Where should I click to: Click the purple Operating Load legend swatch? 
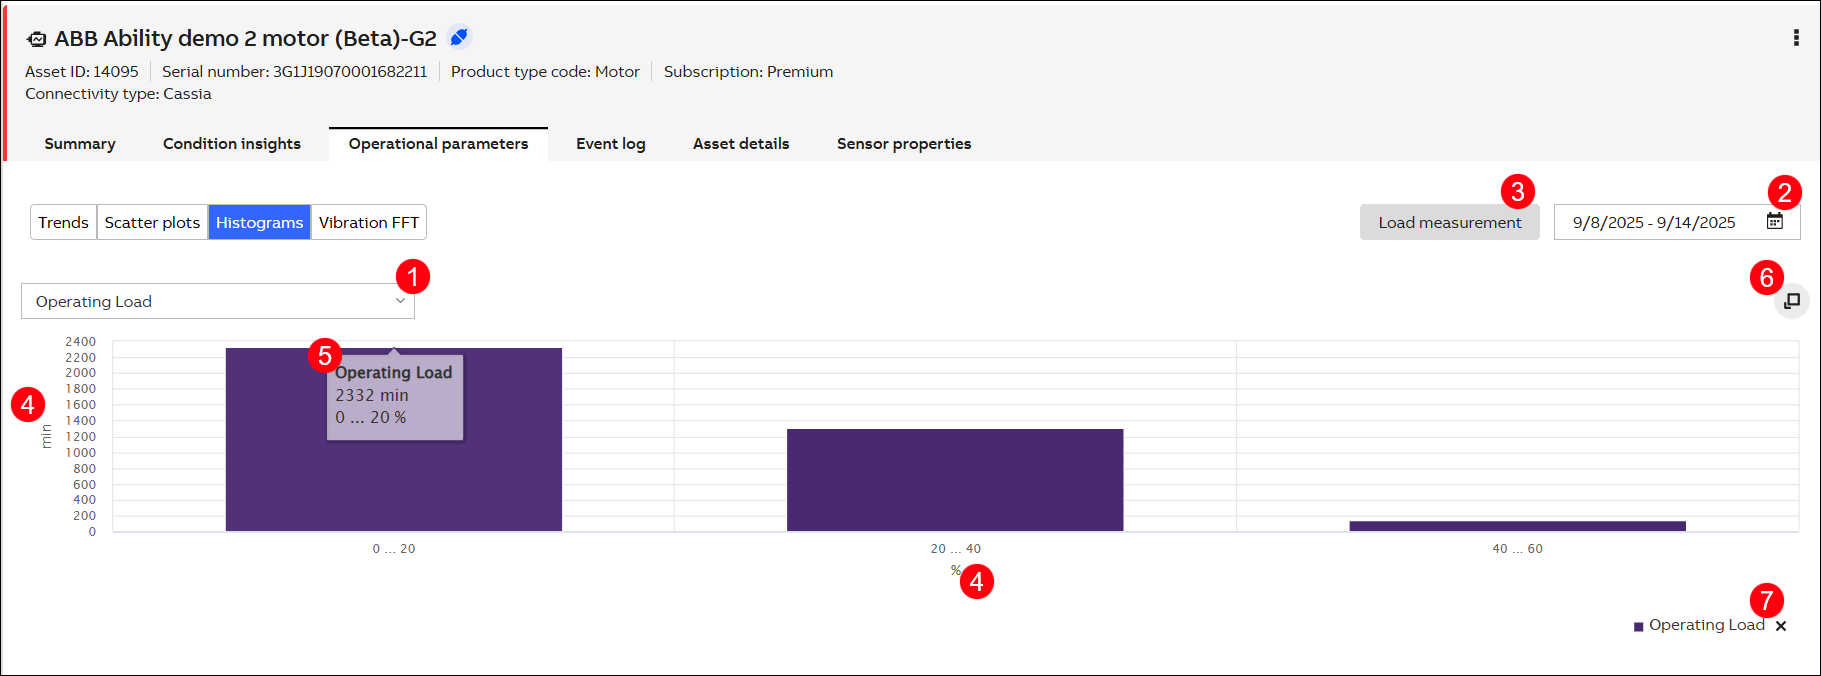(1638, 626)
